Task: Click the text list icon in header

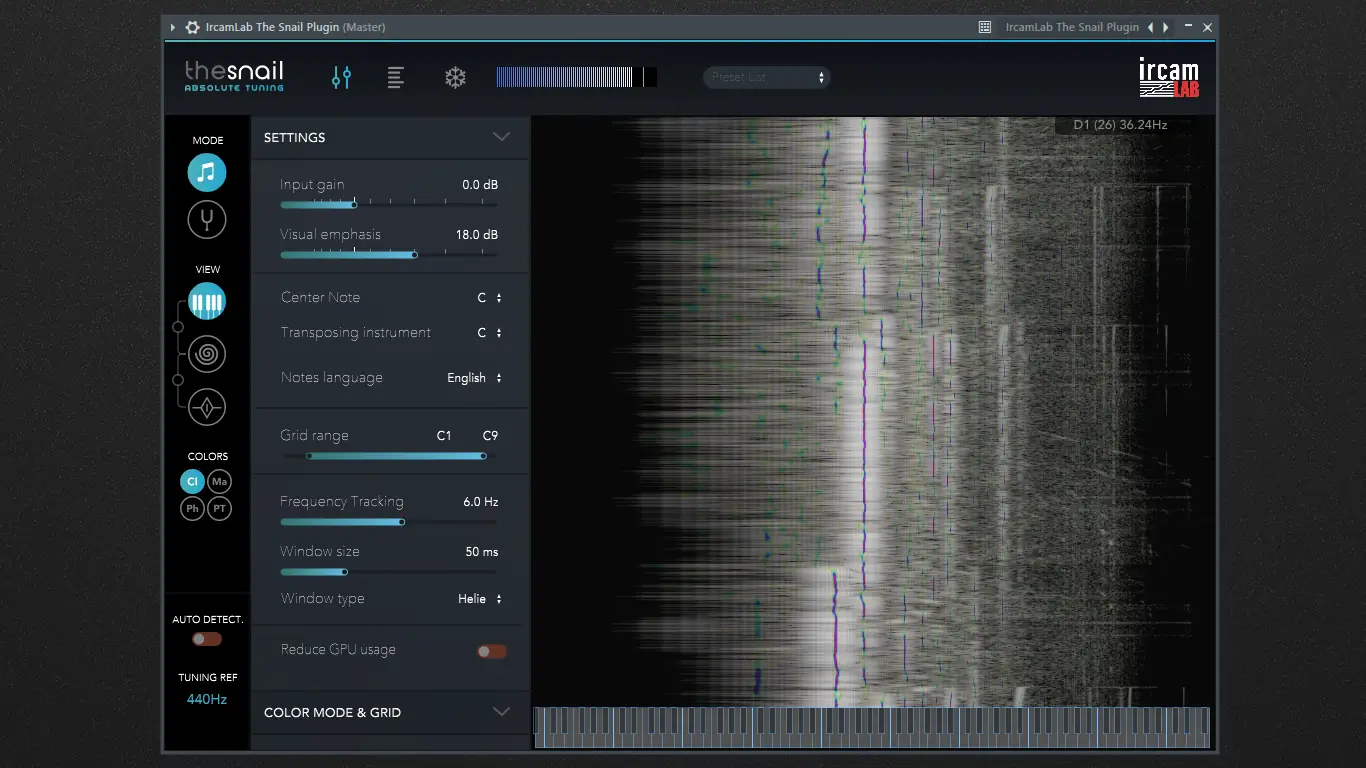Action: click(x=396, y=77)
